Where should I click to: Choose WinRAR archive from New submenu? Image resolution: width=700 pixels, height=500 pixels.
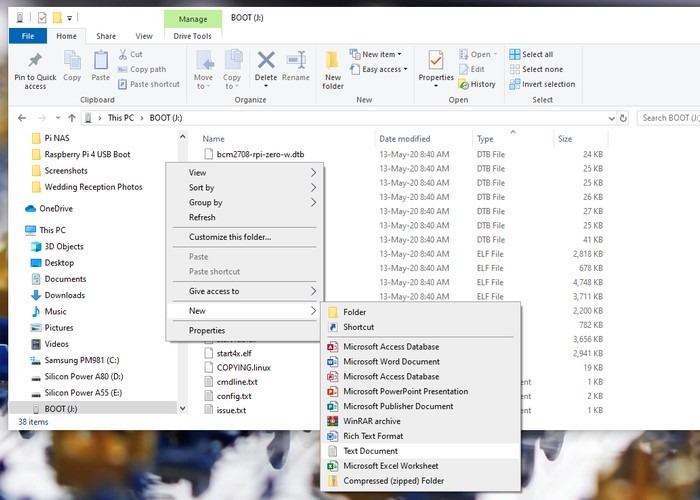tap(371, 421)
